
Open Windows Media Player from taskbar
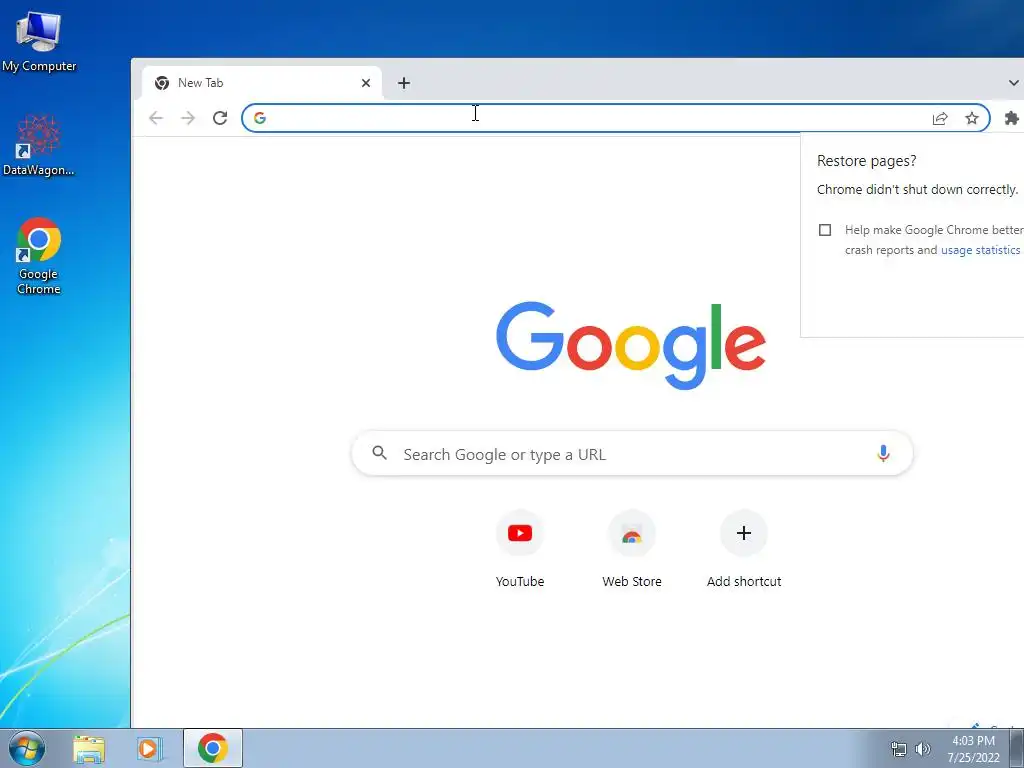(x=150, y=748)
